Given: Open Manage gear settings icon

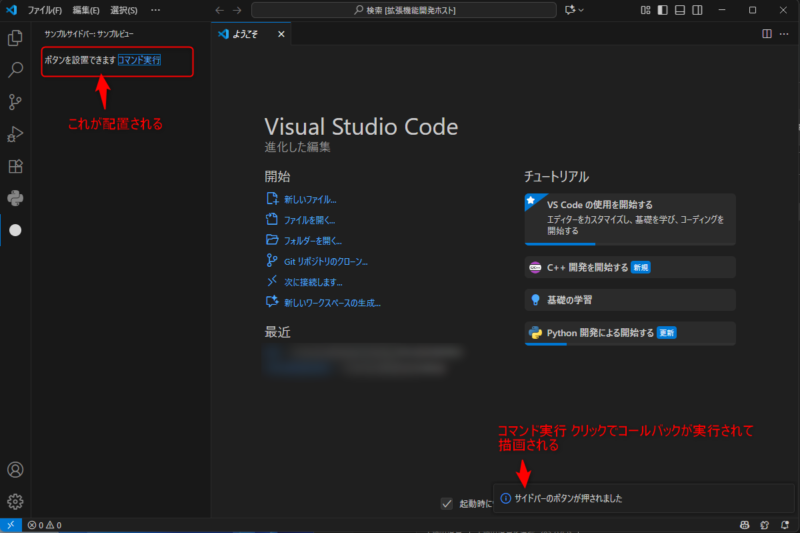Looking at the screenshot, I should tap(15, 501).
